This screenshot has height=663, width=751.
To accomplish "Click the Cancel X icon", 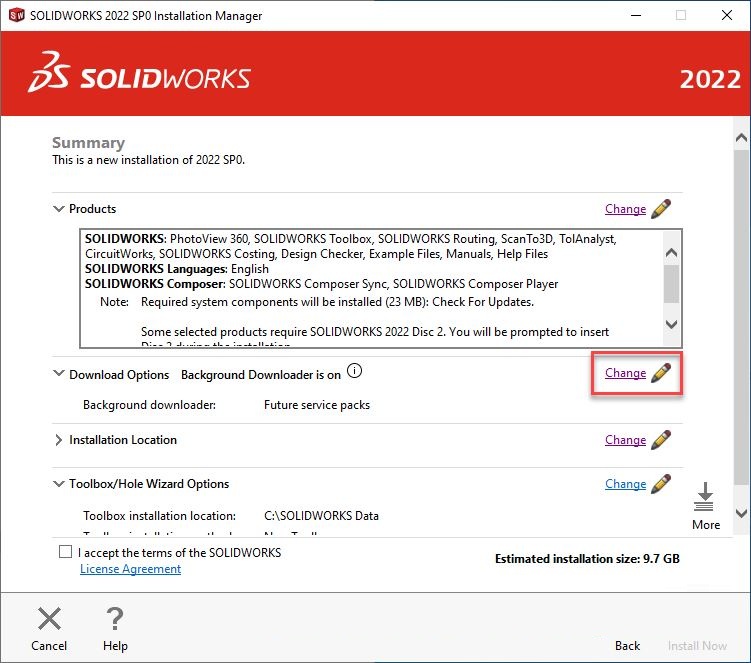I will [x=49, y=618].
